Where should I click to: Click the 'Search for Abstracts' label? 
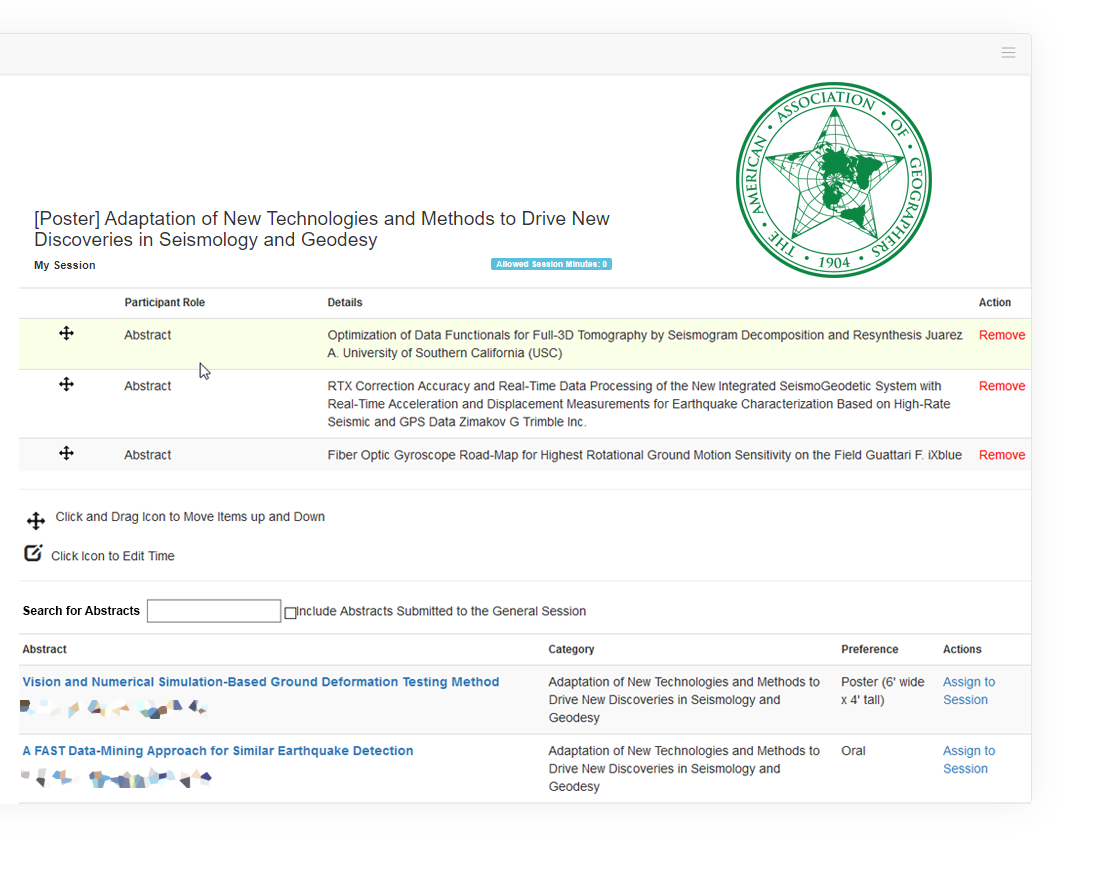pos(81,611)
